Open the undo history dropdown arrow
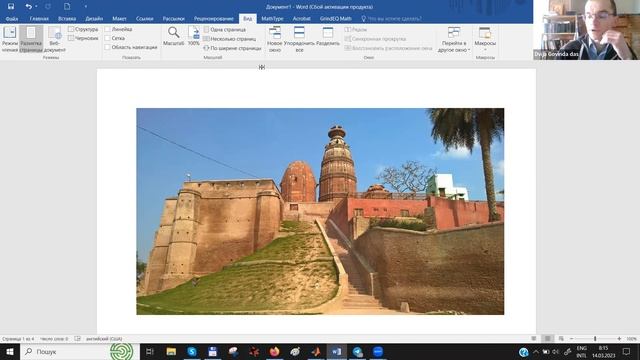Screen dimensions: 640x360 tap(36, 7)
